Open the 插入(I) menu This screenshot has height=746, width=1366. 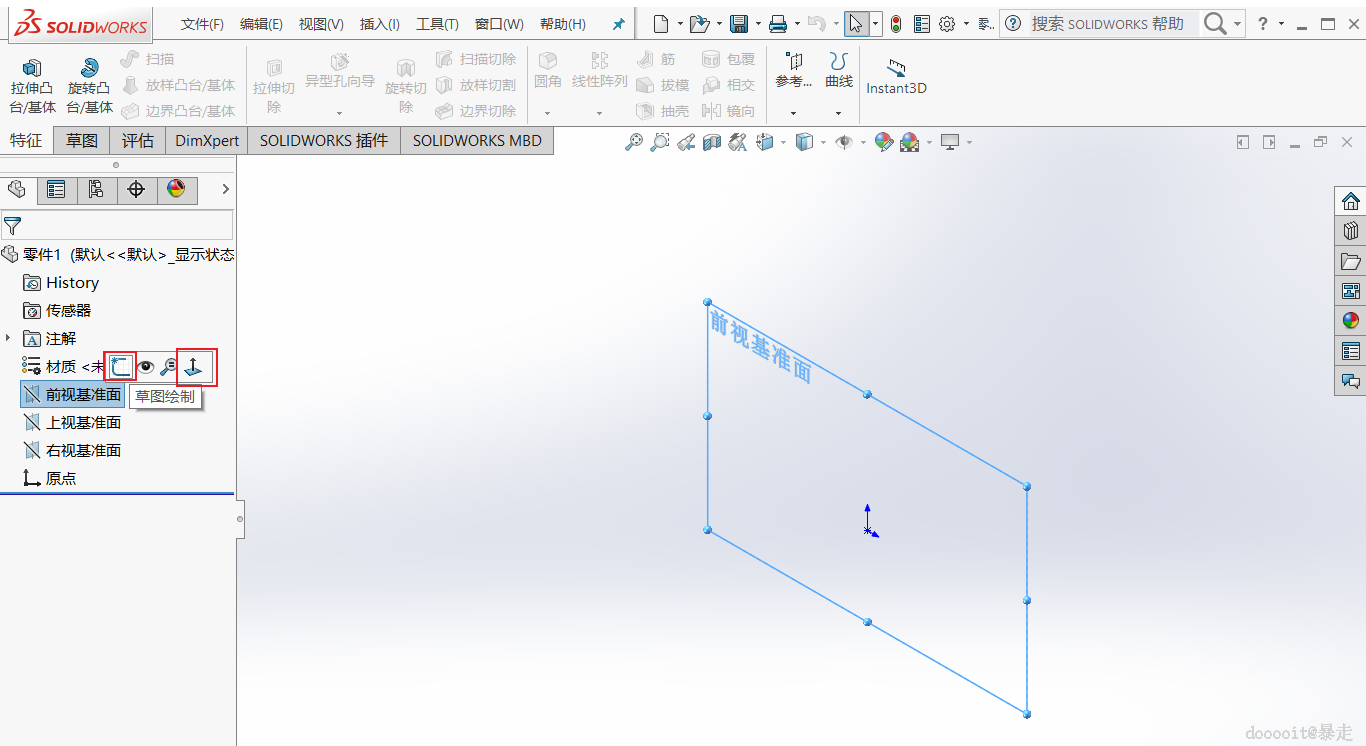(x=380, y=24)
